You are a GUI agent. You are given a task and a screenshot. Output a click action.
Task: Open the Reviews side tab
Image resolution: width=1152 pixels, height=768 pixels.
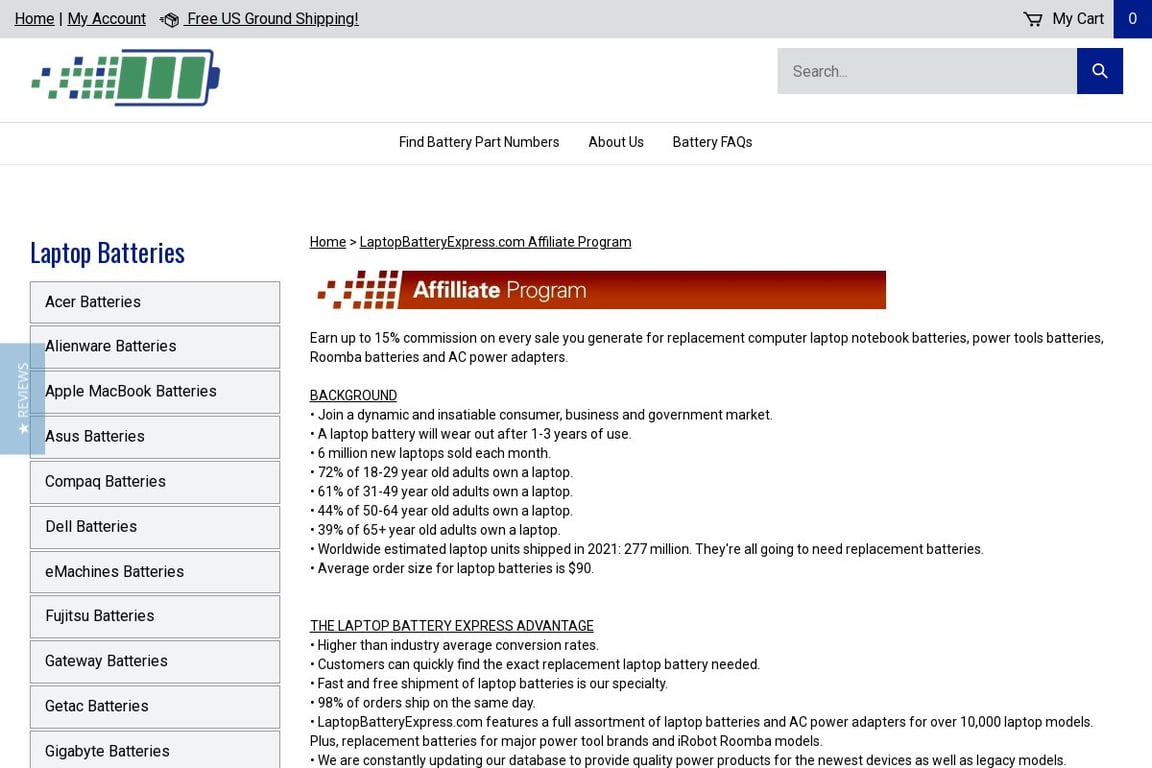[x=23, y=398]
